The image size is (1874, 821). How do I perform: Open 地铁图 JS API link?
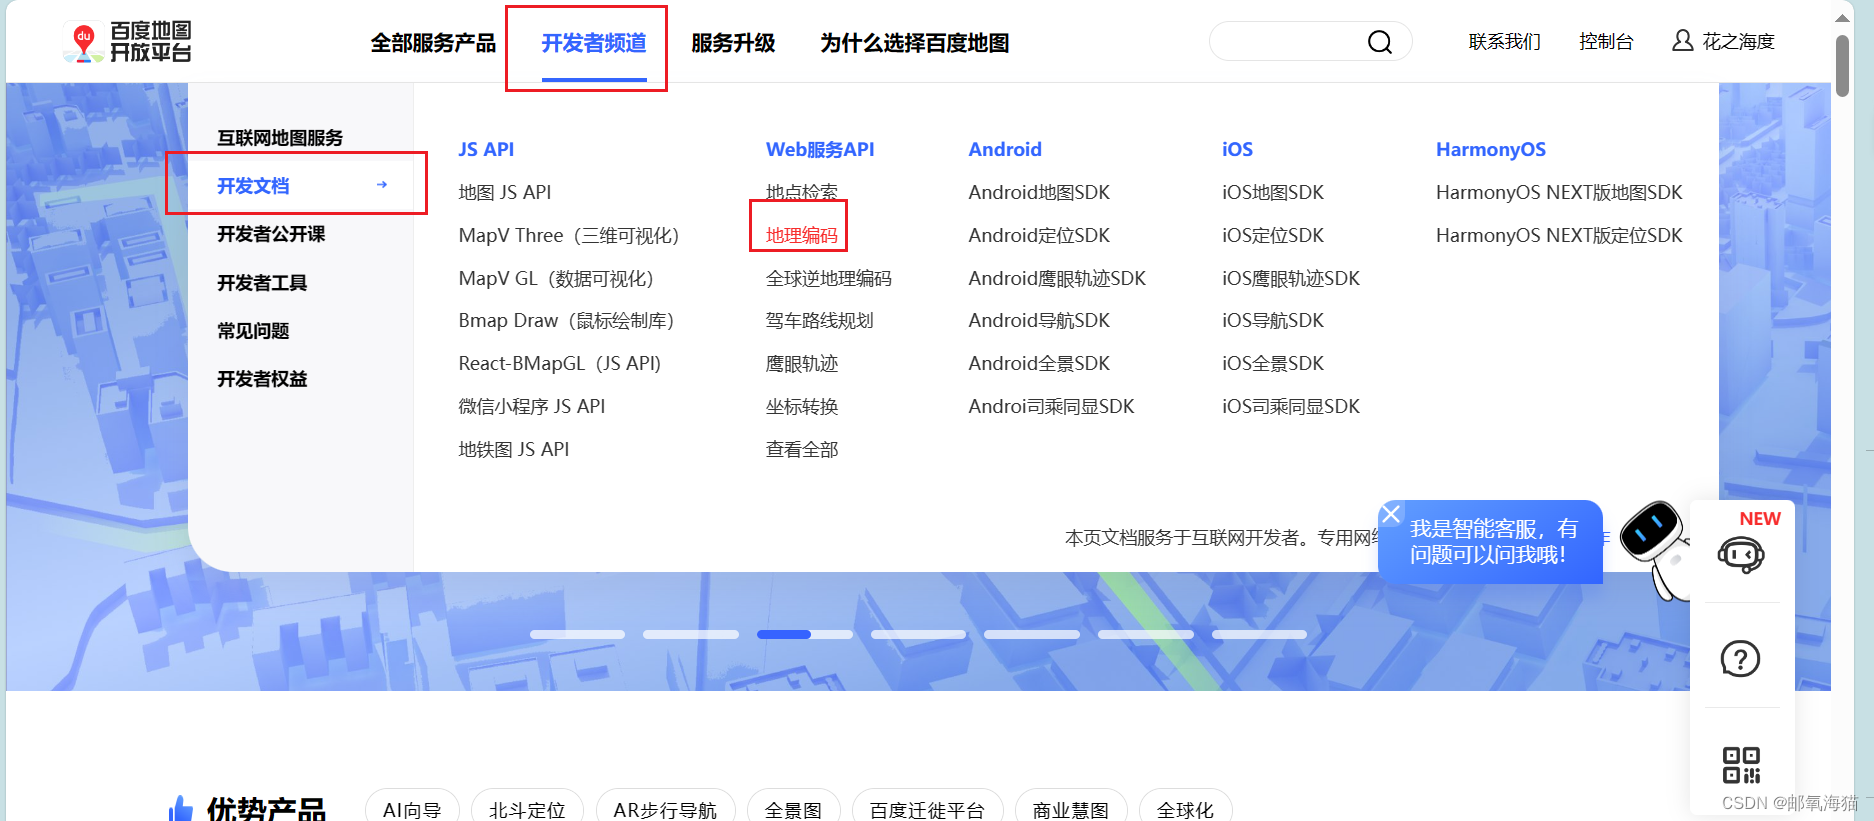click(514, 449)
